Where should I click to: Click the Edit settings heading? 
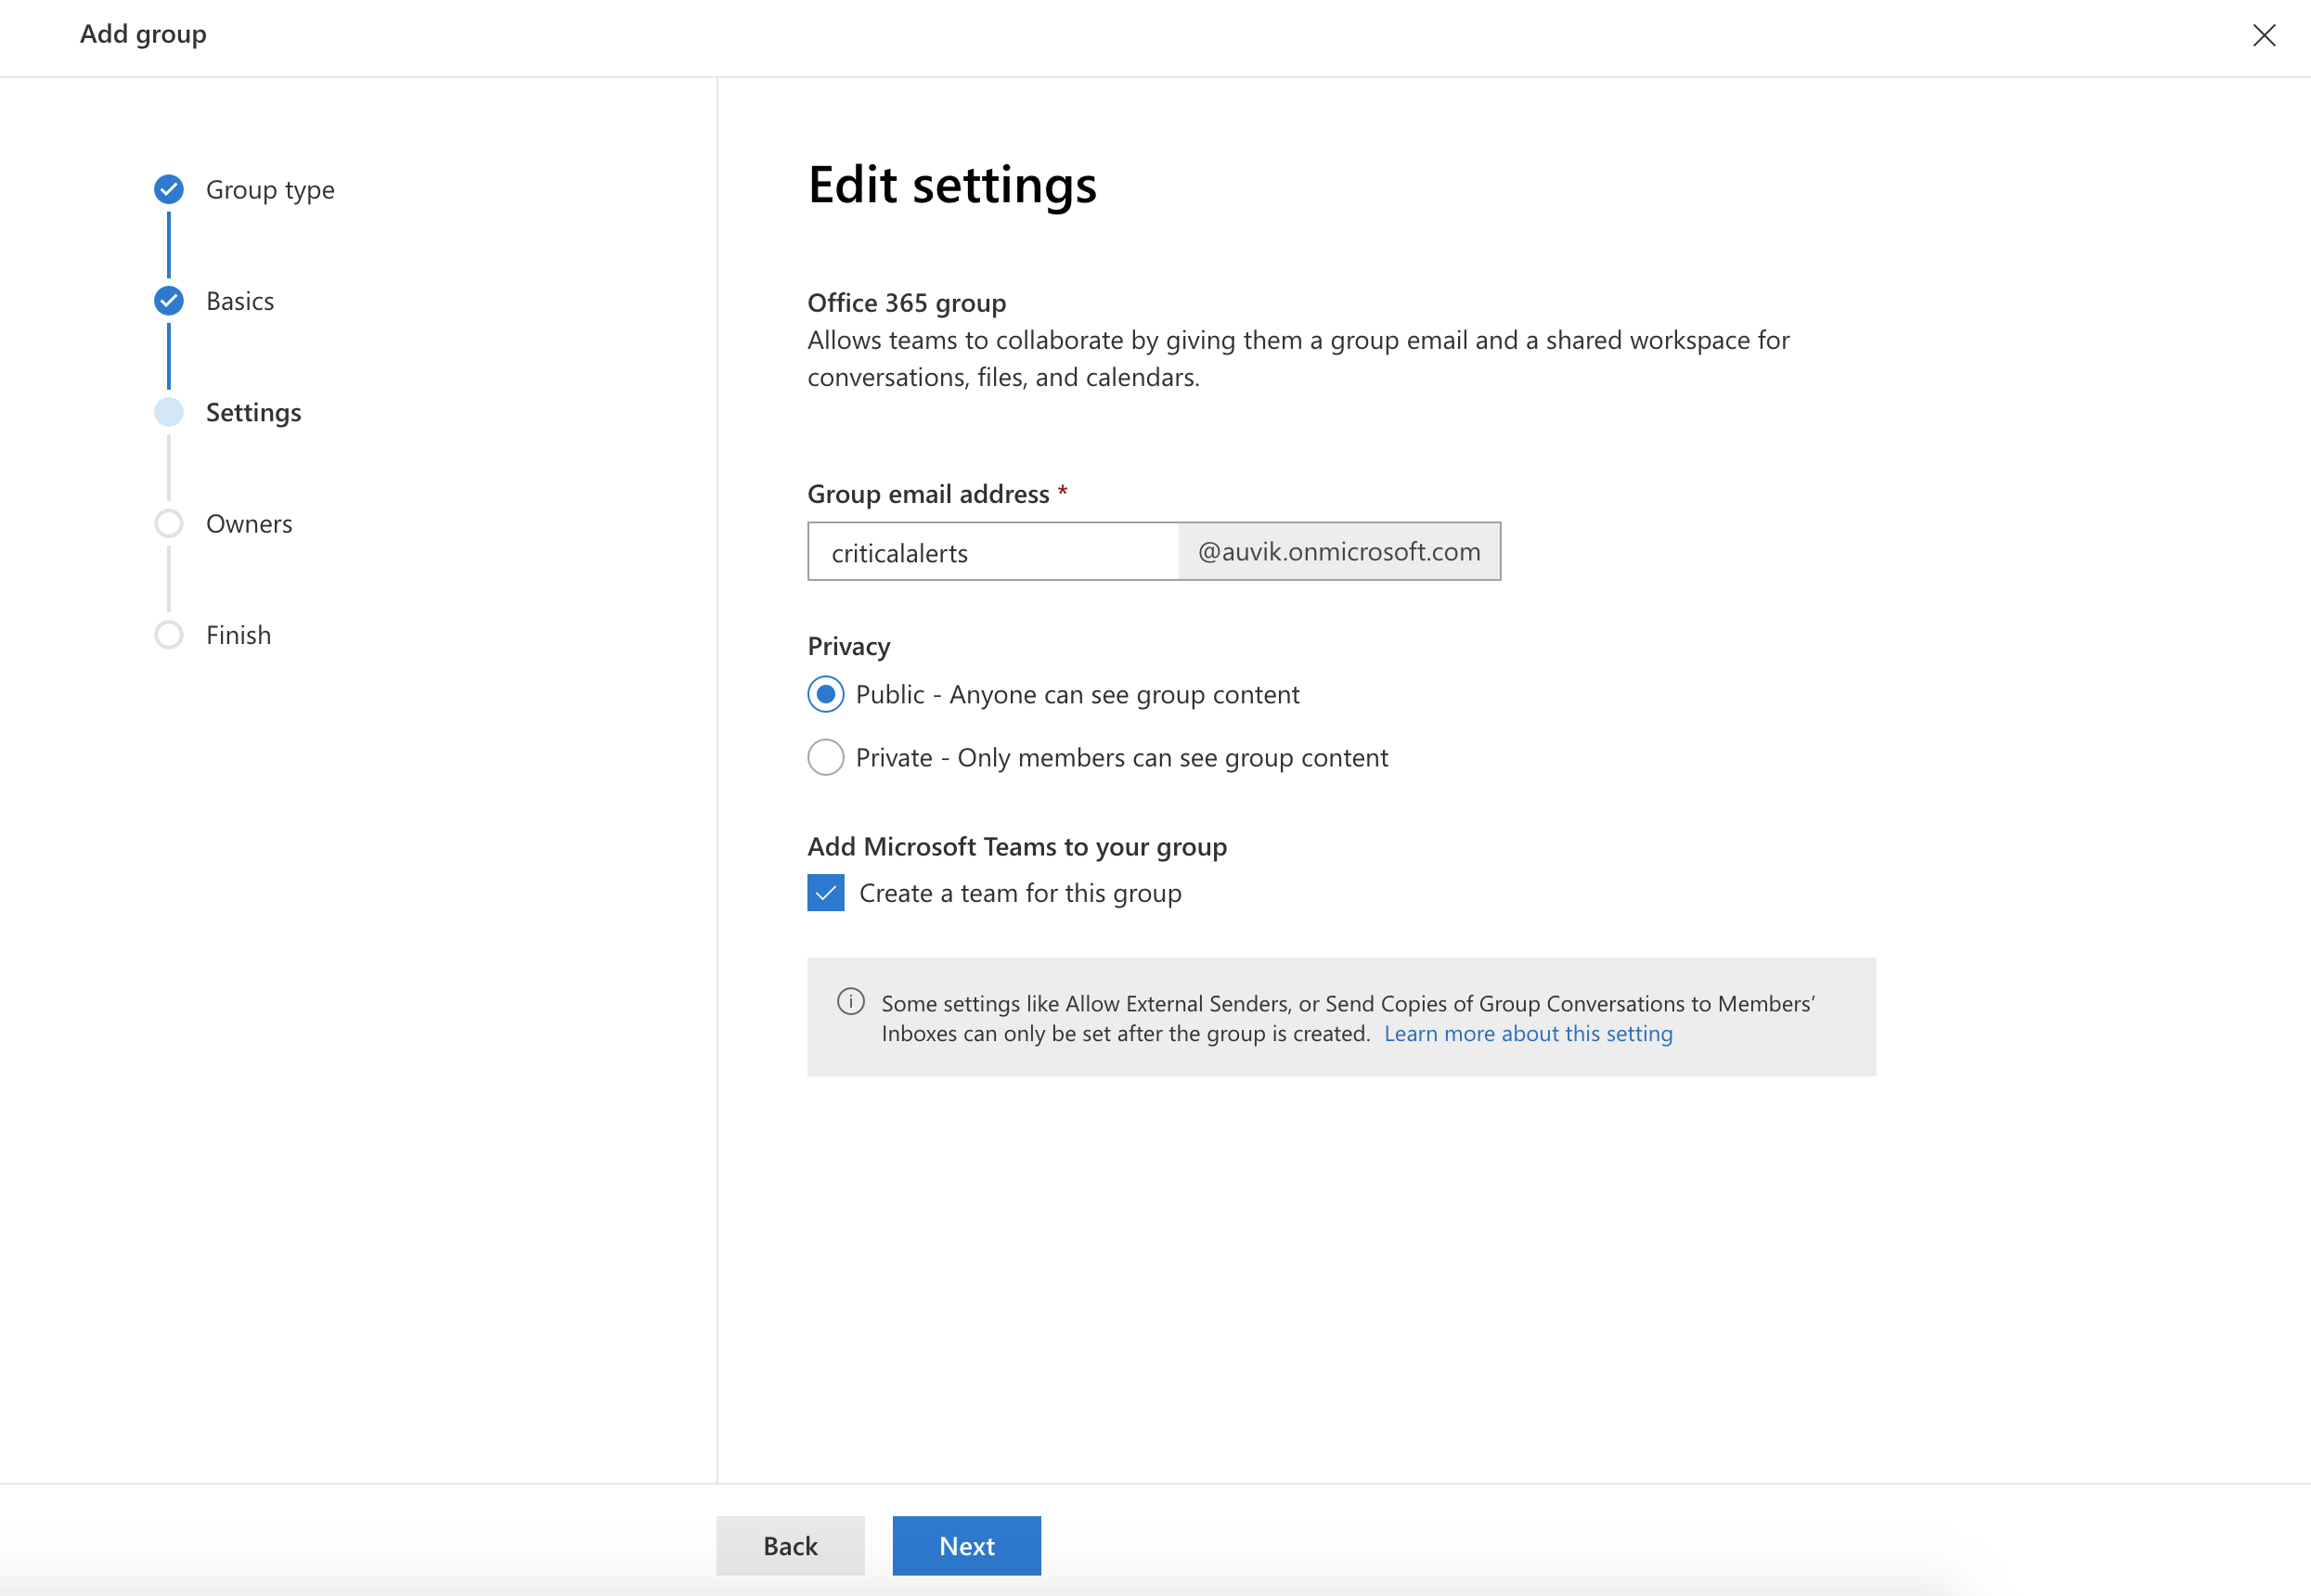952,185
